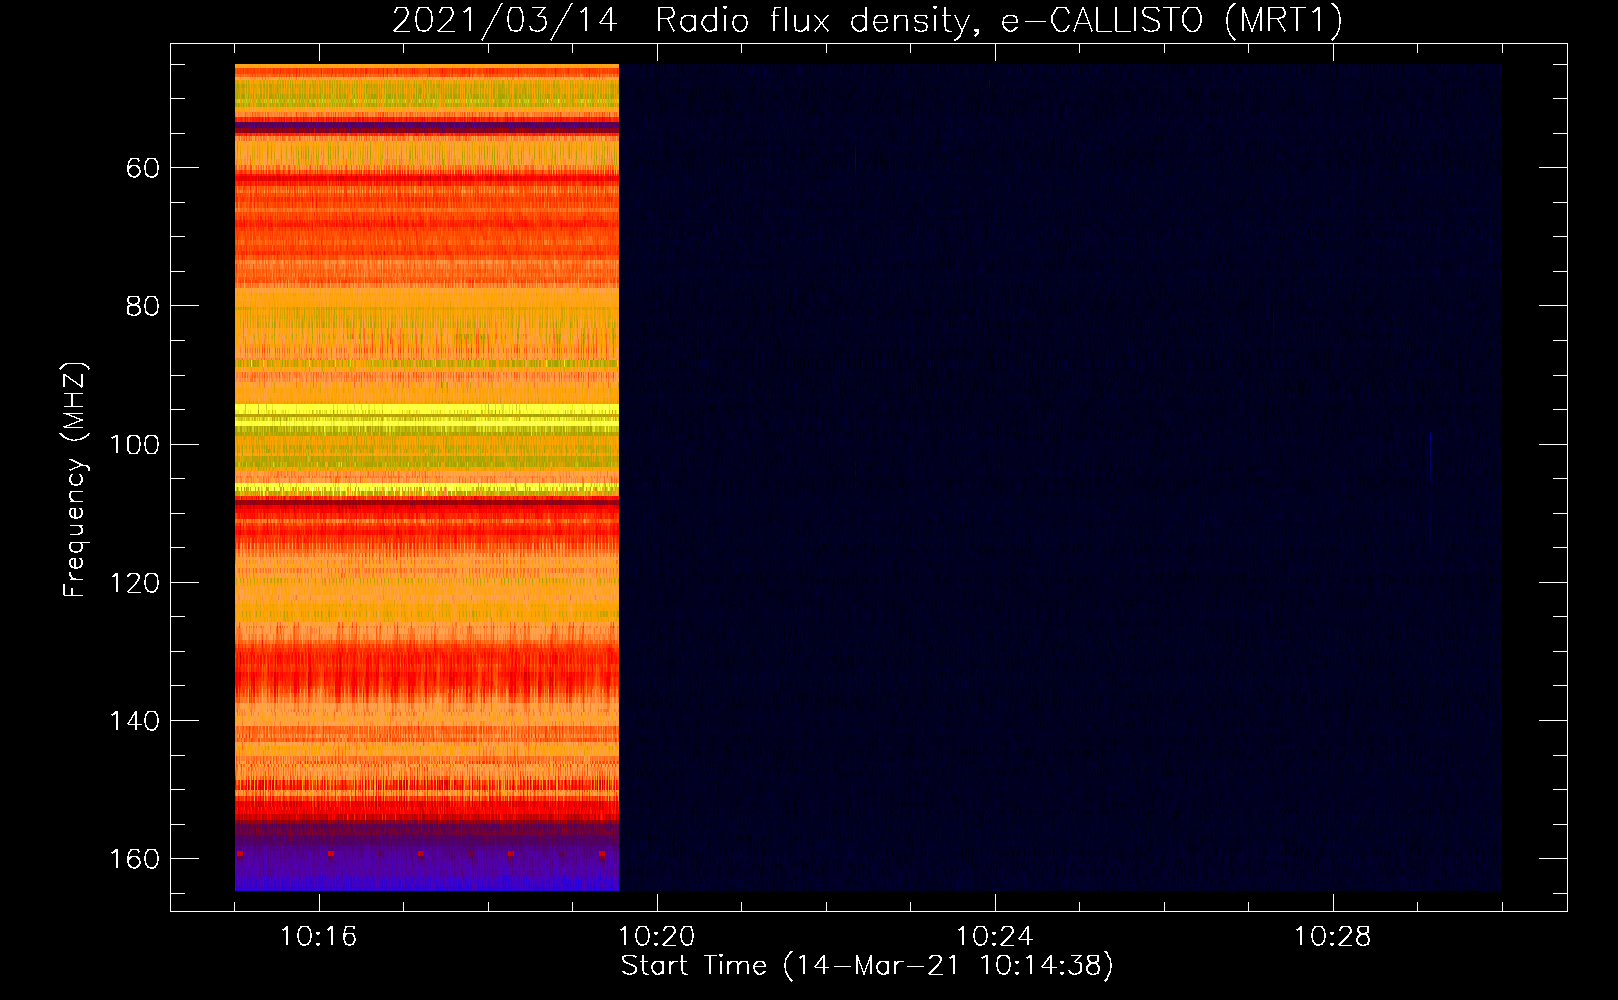
Task: Click the 10:16 time tick label
Action: (319, 937)
